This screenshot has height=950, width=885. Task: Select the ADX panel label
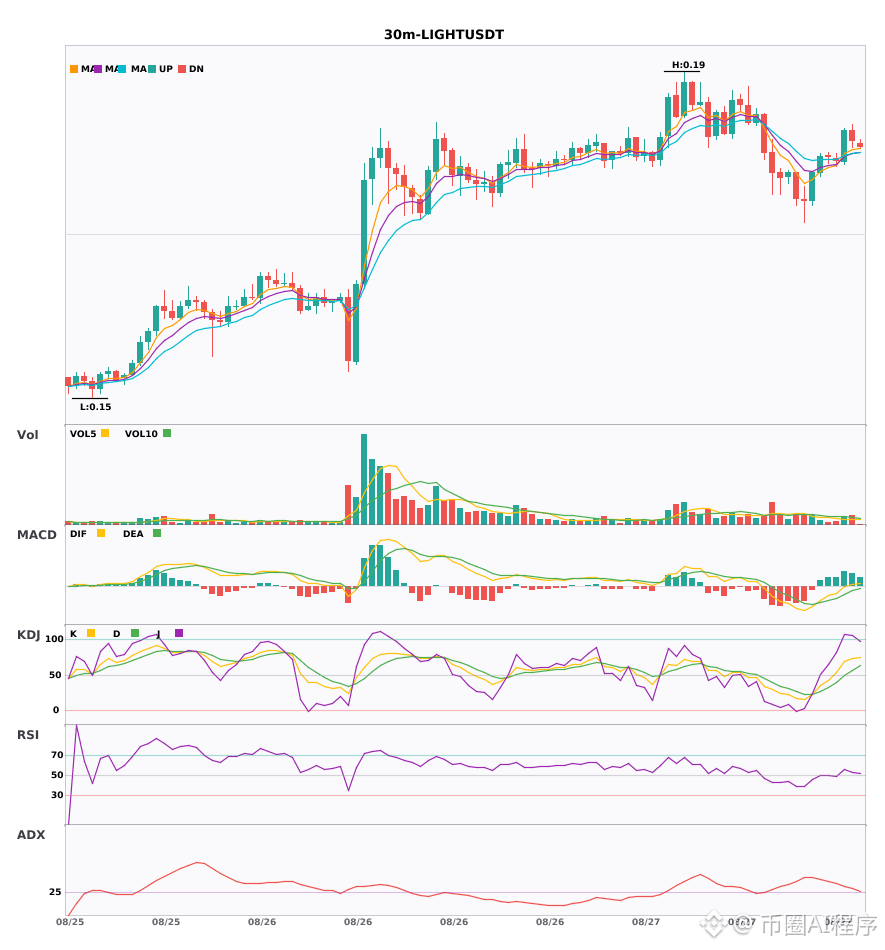(31, 835)
